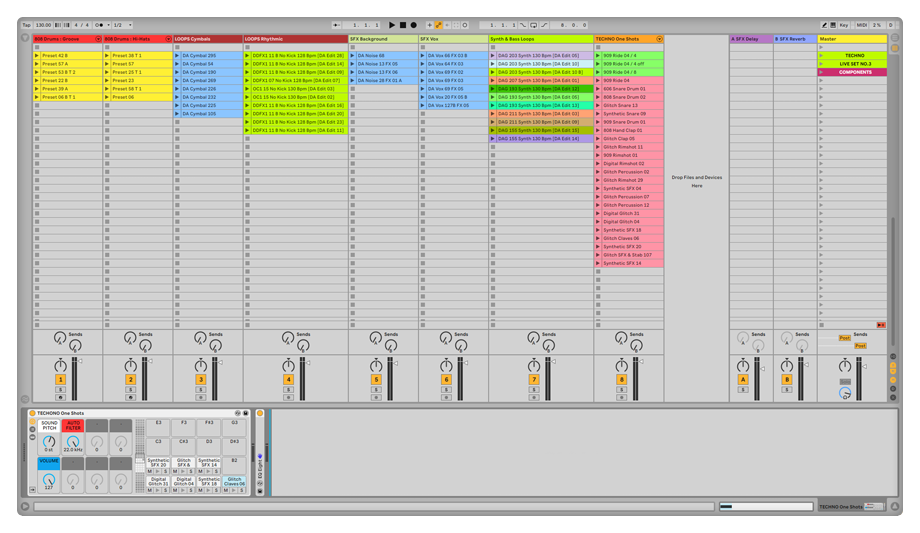The width and height of the screenshot is (920, 533).
Task: Toggle the Automation Arm button in the transport
Action: 438,25
